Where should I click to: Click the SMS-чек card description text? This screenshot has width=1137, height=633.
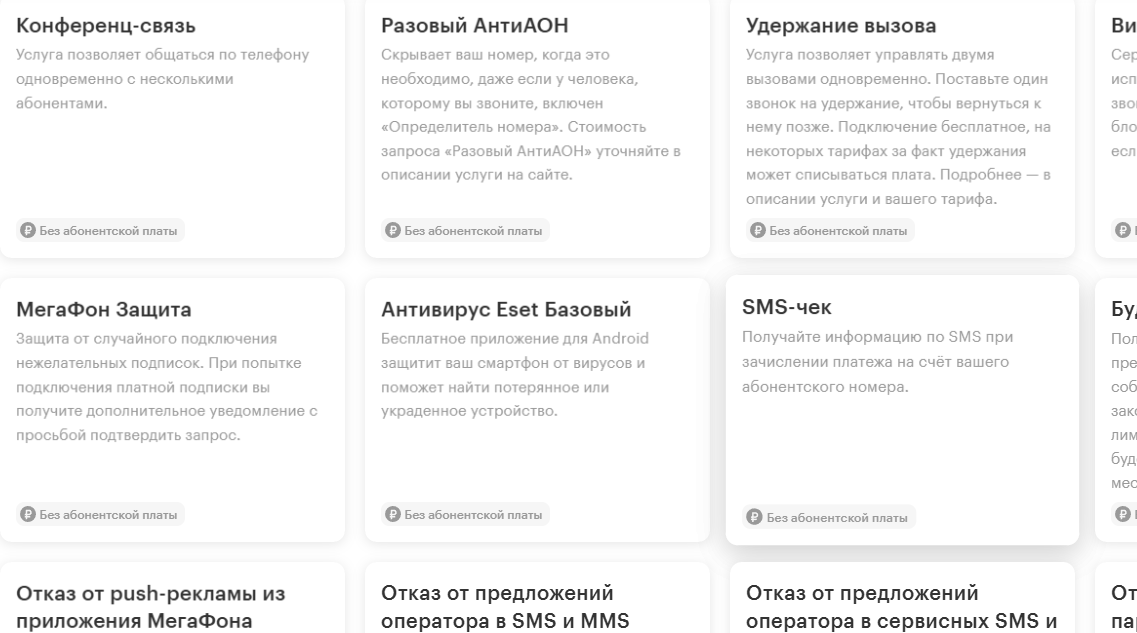tap(875, 360)
